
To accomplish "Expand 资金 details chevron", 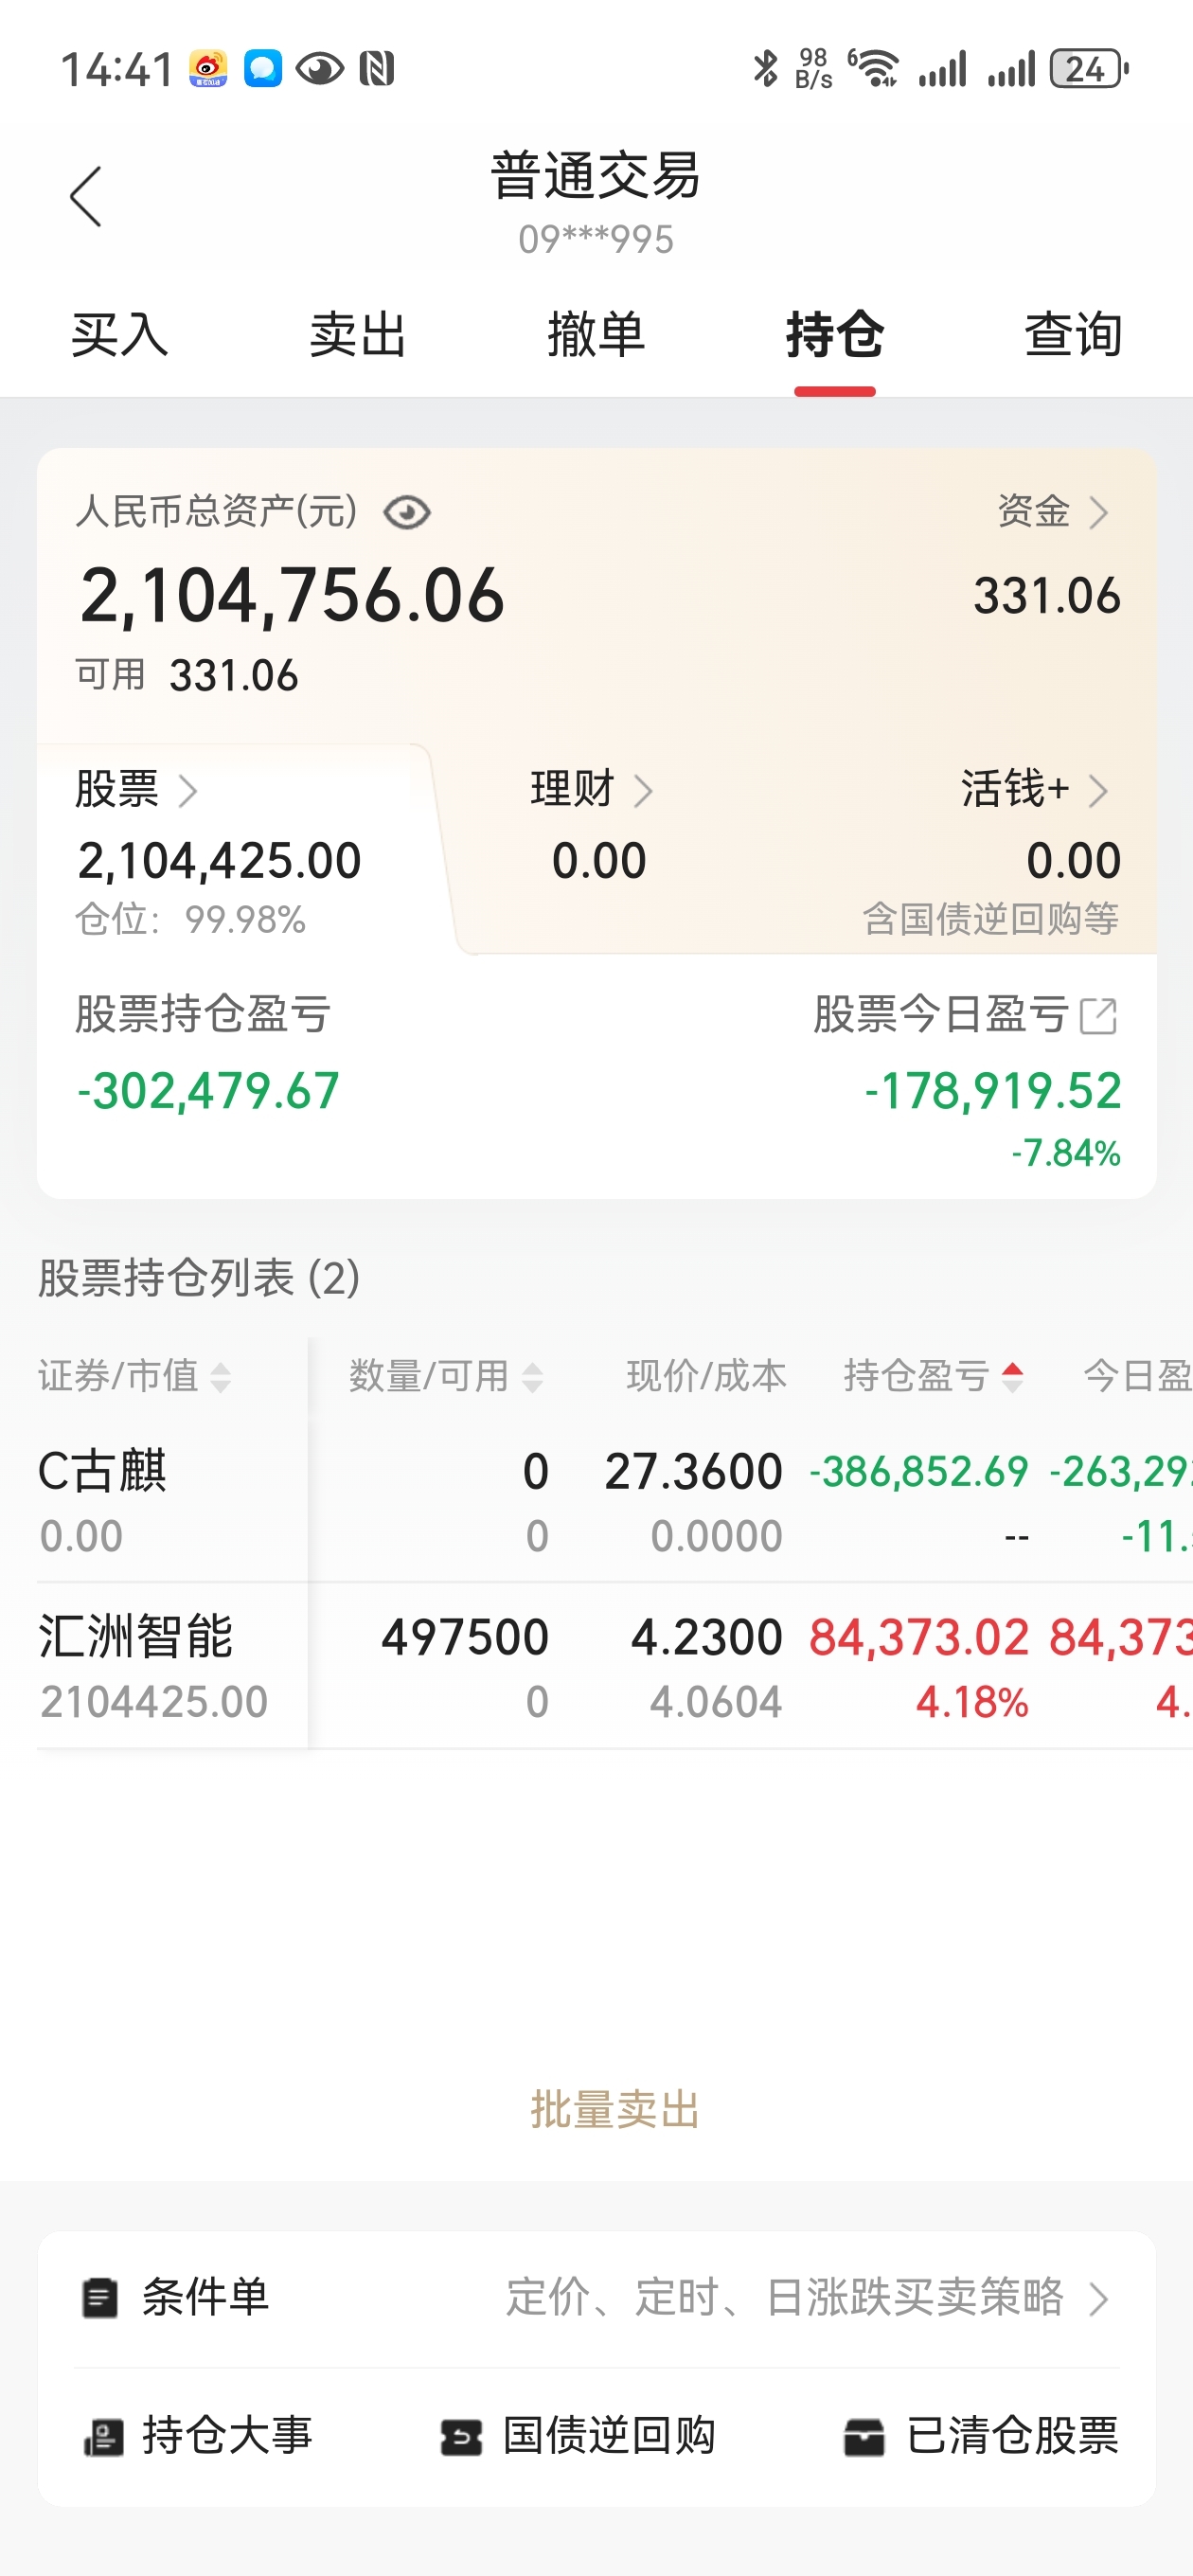I will pos(1098,513).
